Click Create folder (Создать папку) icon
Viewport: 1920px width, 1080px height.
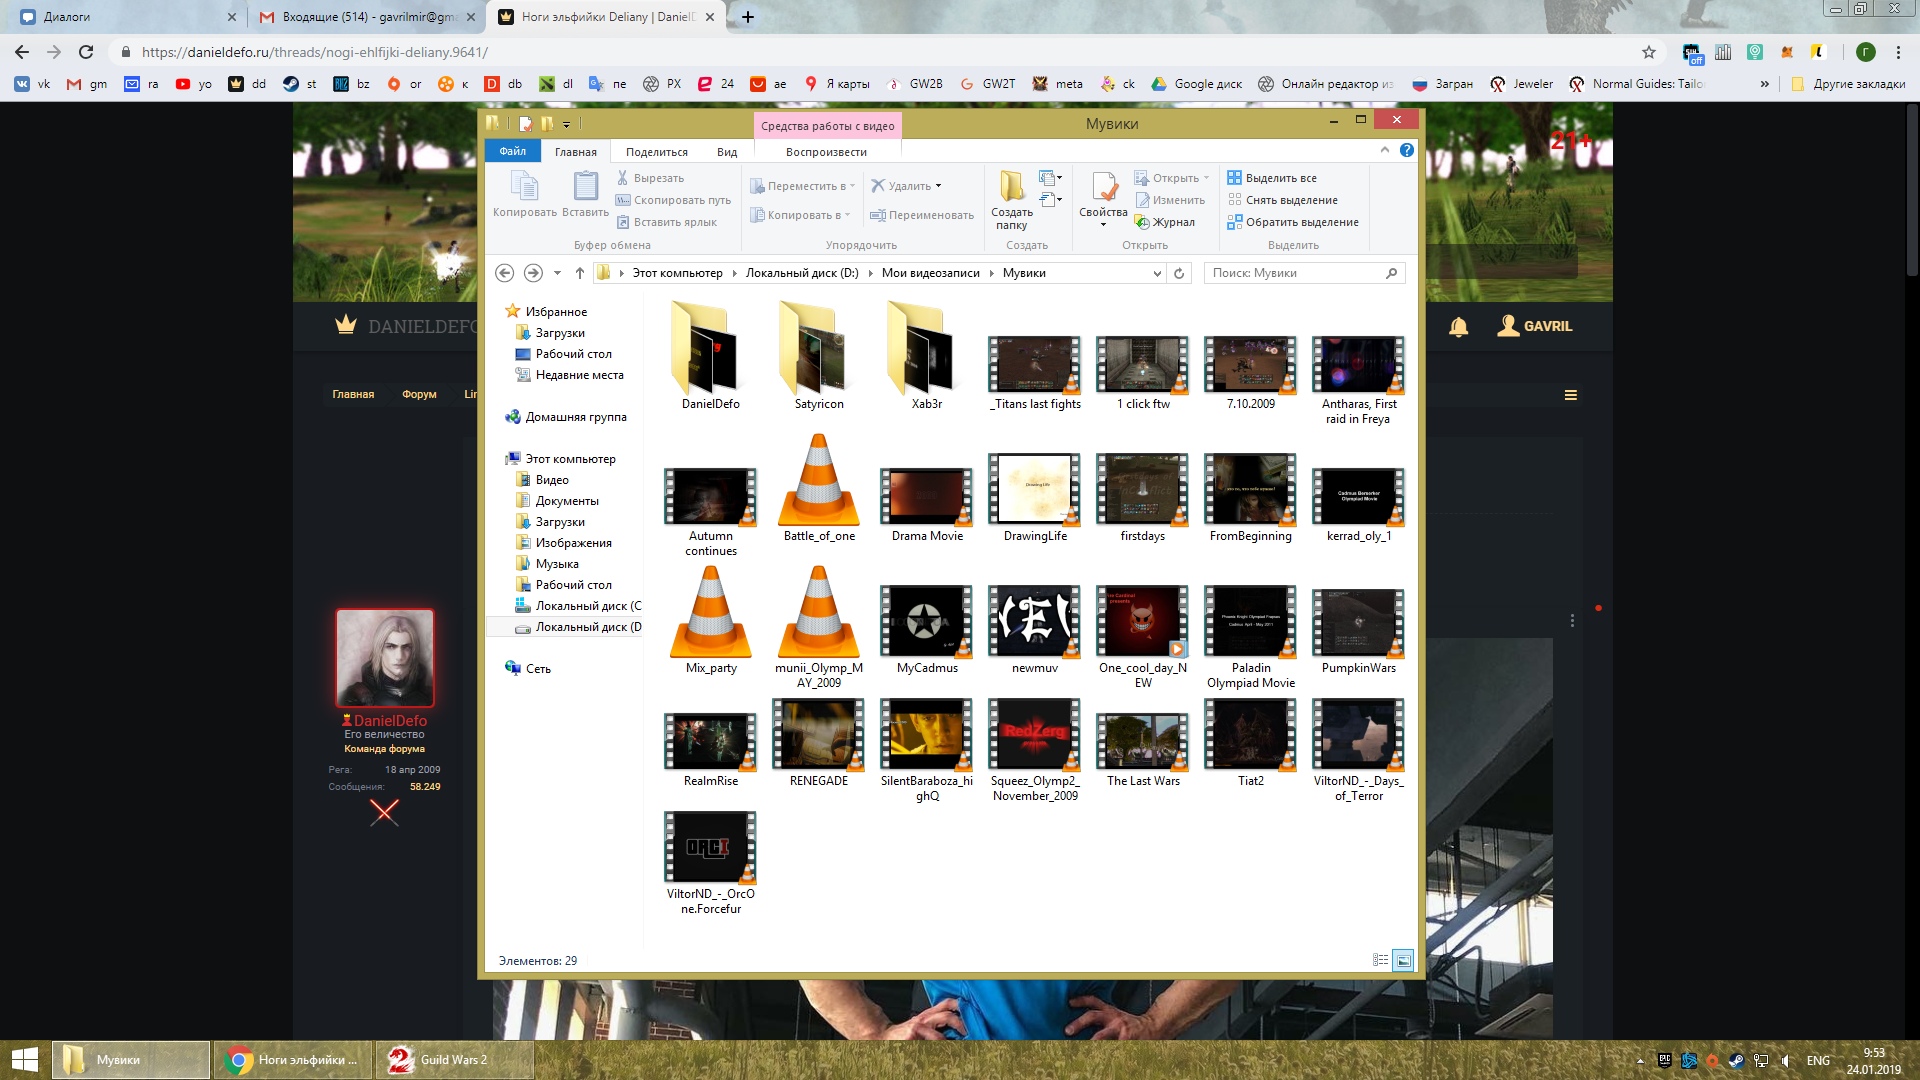pyautogui.click(x=1012, y=187)
